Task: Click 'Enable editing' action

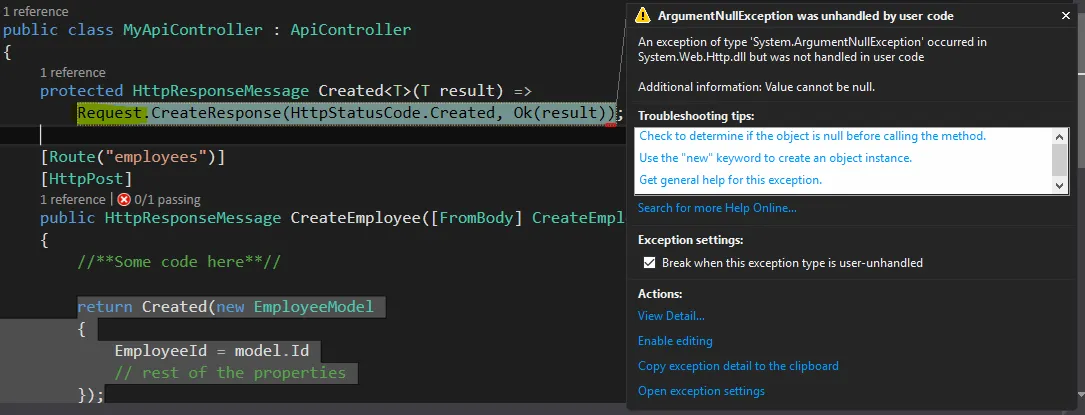Action: [675, 341]
